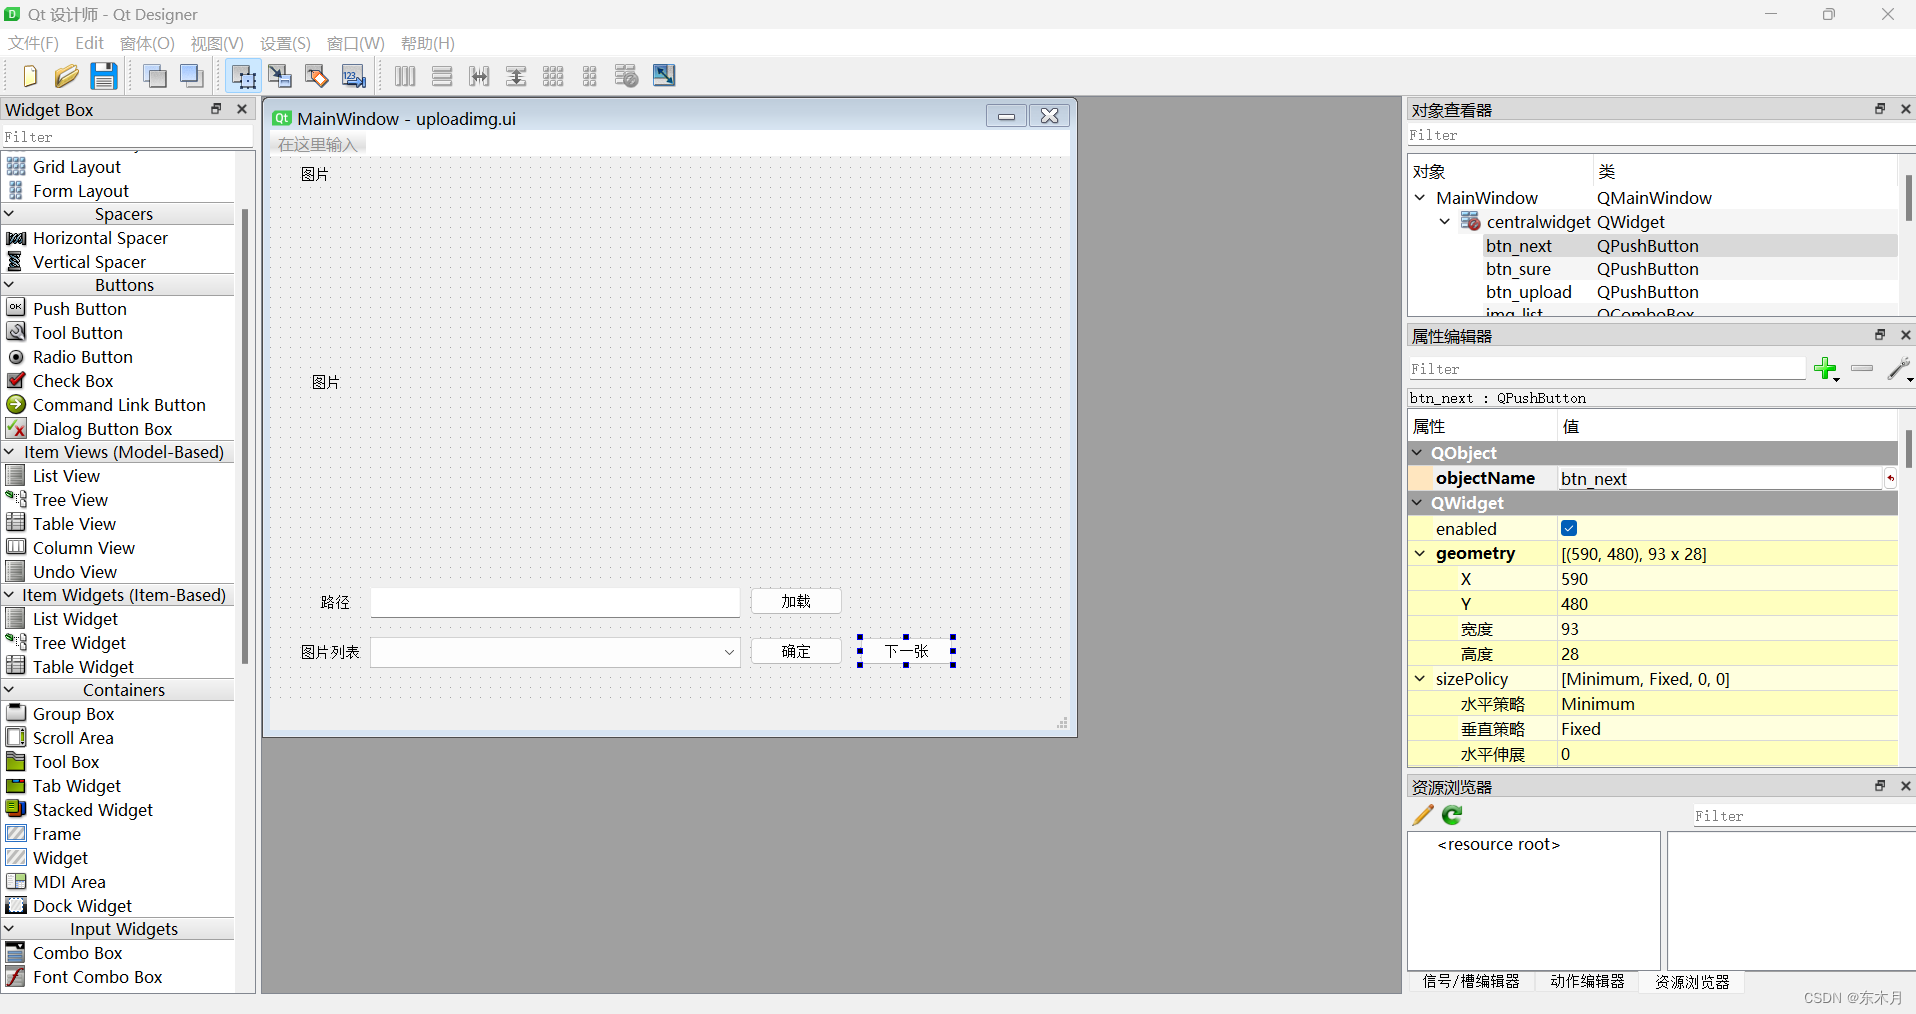Apply vertical layout from toolbar
This screenshot has width=1916, height=1014.
tap(442, 76)
